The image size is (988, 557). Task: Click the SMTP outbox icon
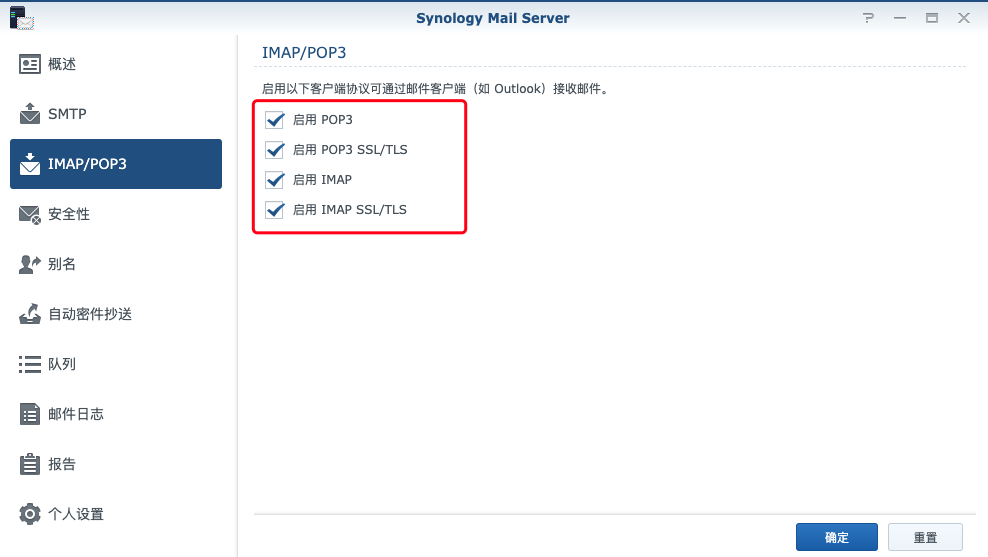(x=30, y=113)
